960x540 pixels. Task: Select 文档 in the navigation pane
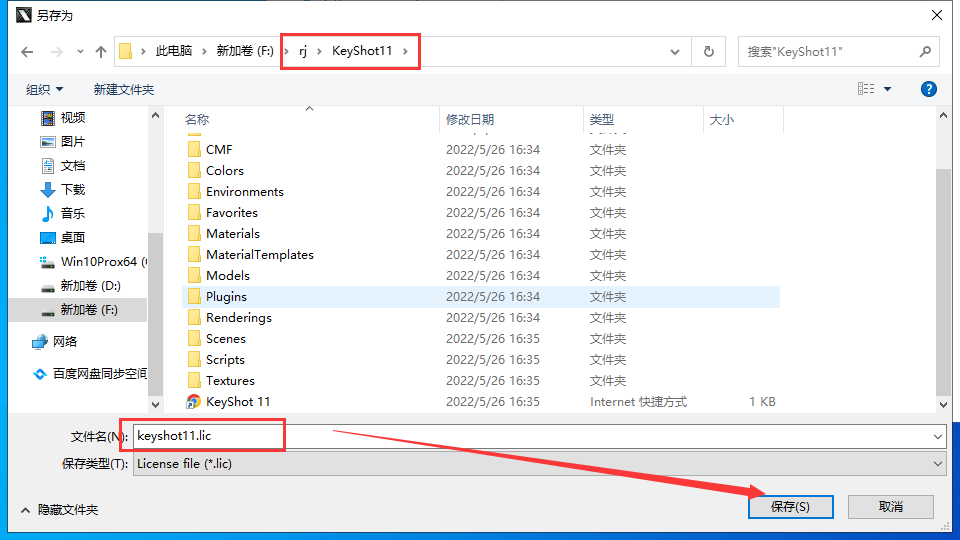point(72,165)
